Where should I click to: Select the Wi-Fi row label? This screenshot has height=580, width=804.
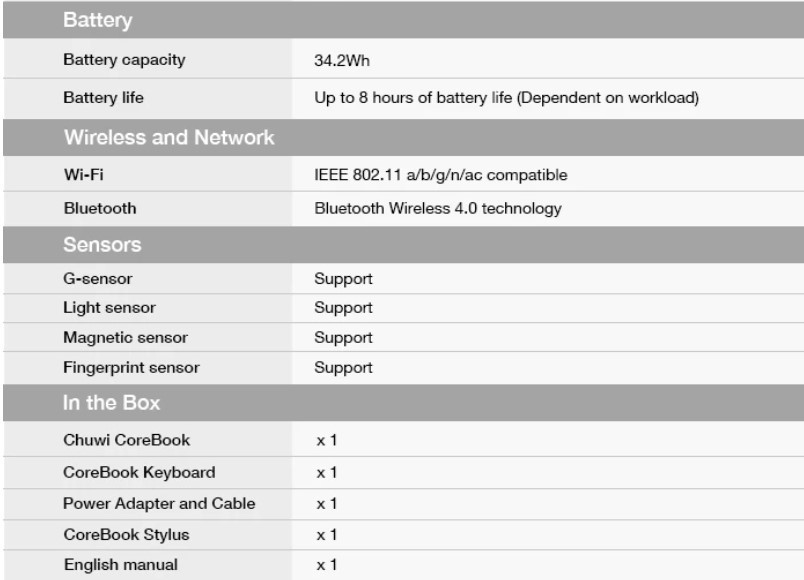point(84,174)
